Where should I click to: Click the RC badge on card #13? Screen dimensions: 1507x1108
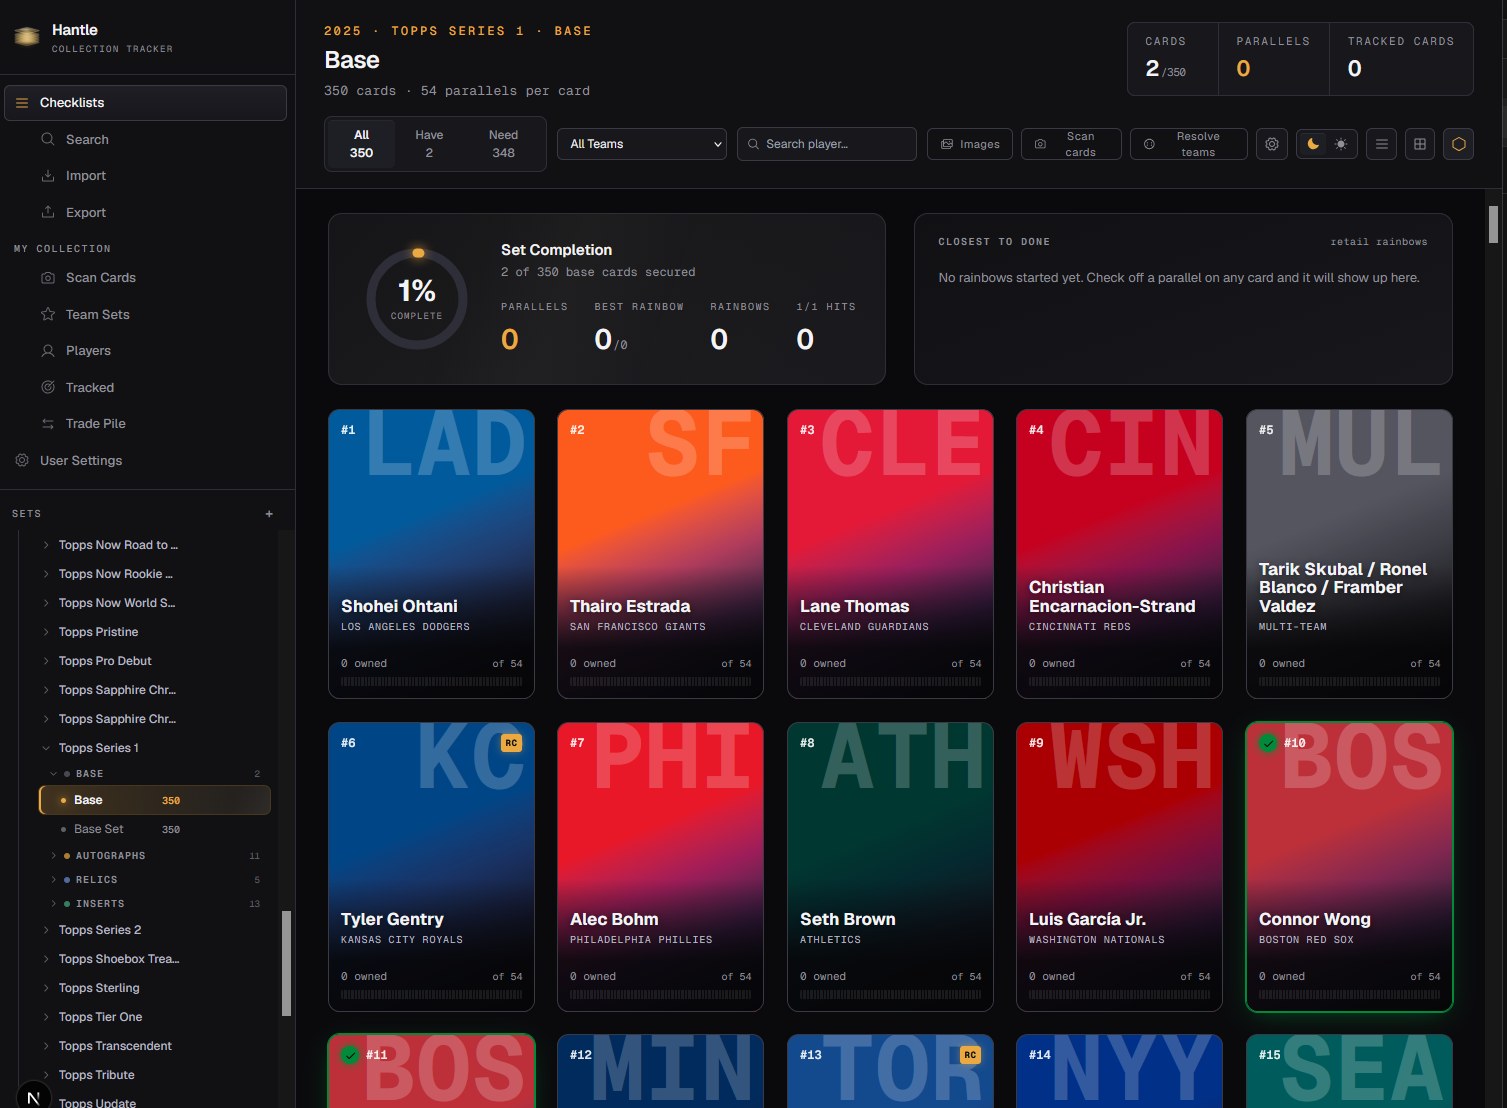coord(970,1055)
